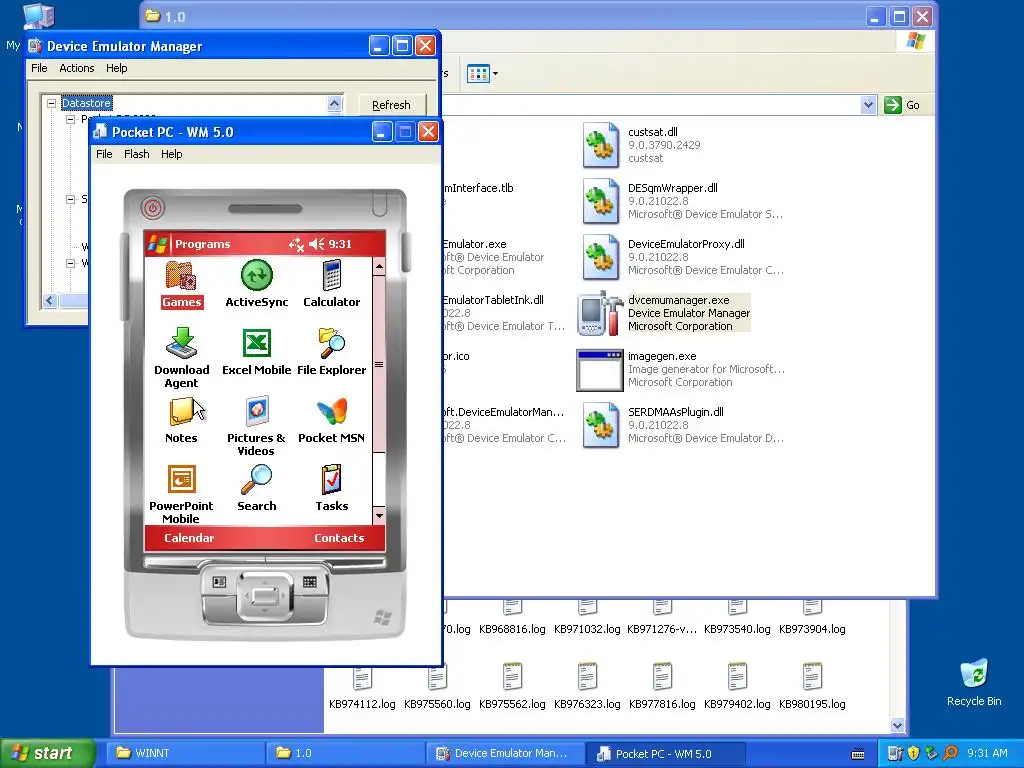Tap the connectivity status icon in emulator title bar

(x=296, y=244)
